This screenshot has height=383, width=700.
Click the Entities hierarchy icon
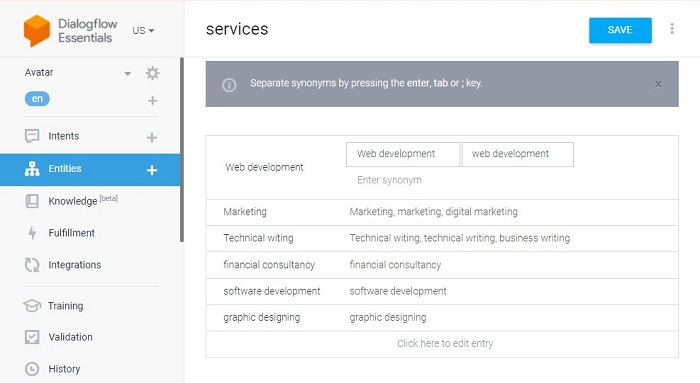(x=32, y=169)
